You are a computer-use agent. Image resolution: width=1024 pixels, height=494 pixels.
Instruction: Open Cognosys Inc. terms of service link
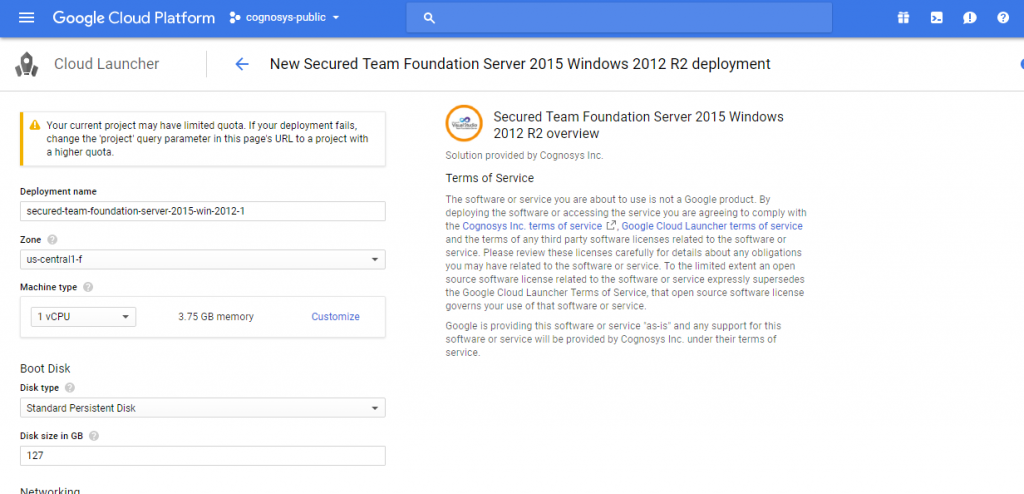tap(532, 226)
